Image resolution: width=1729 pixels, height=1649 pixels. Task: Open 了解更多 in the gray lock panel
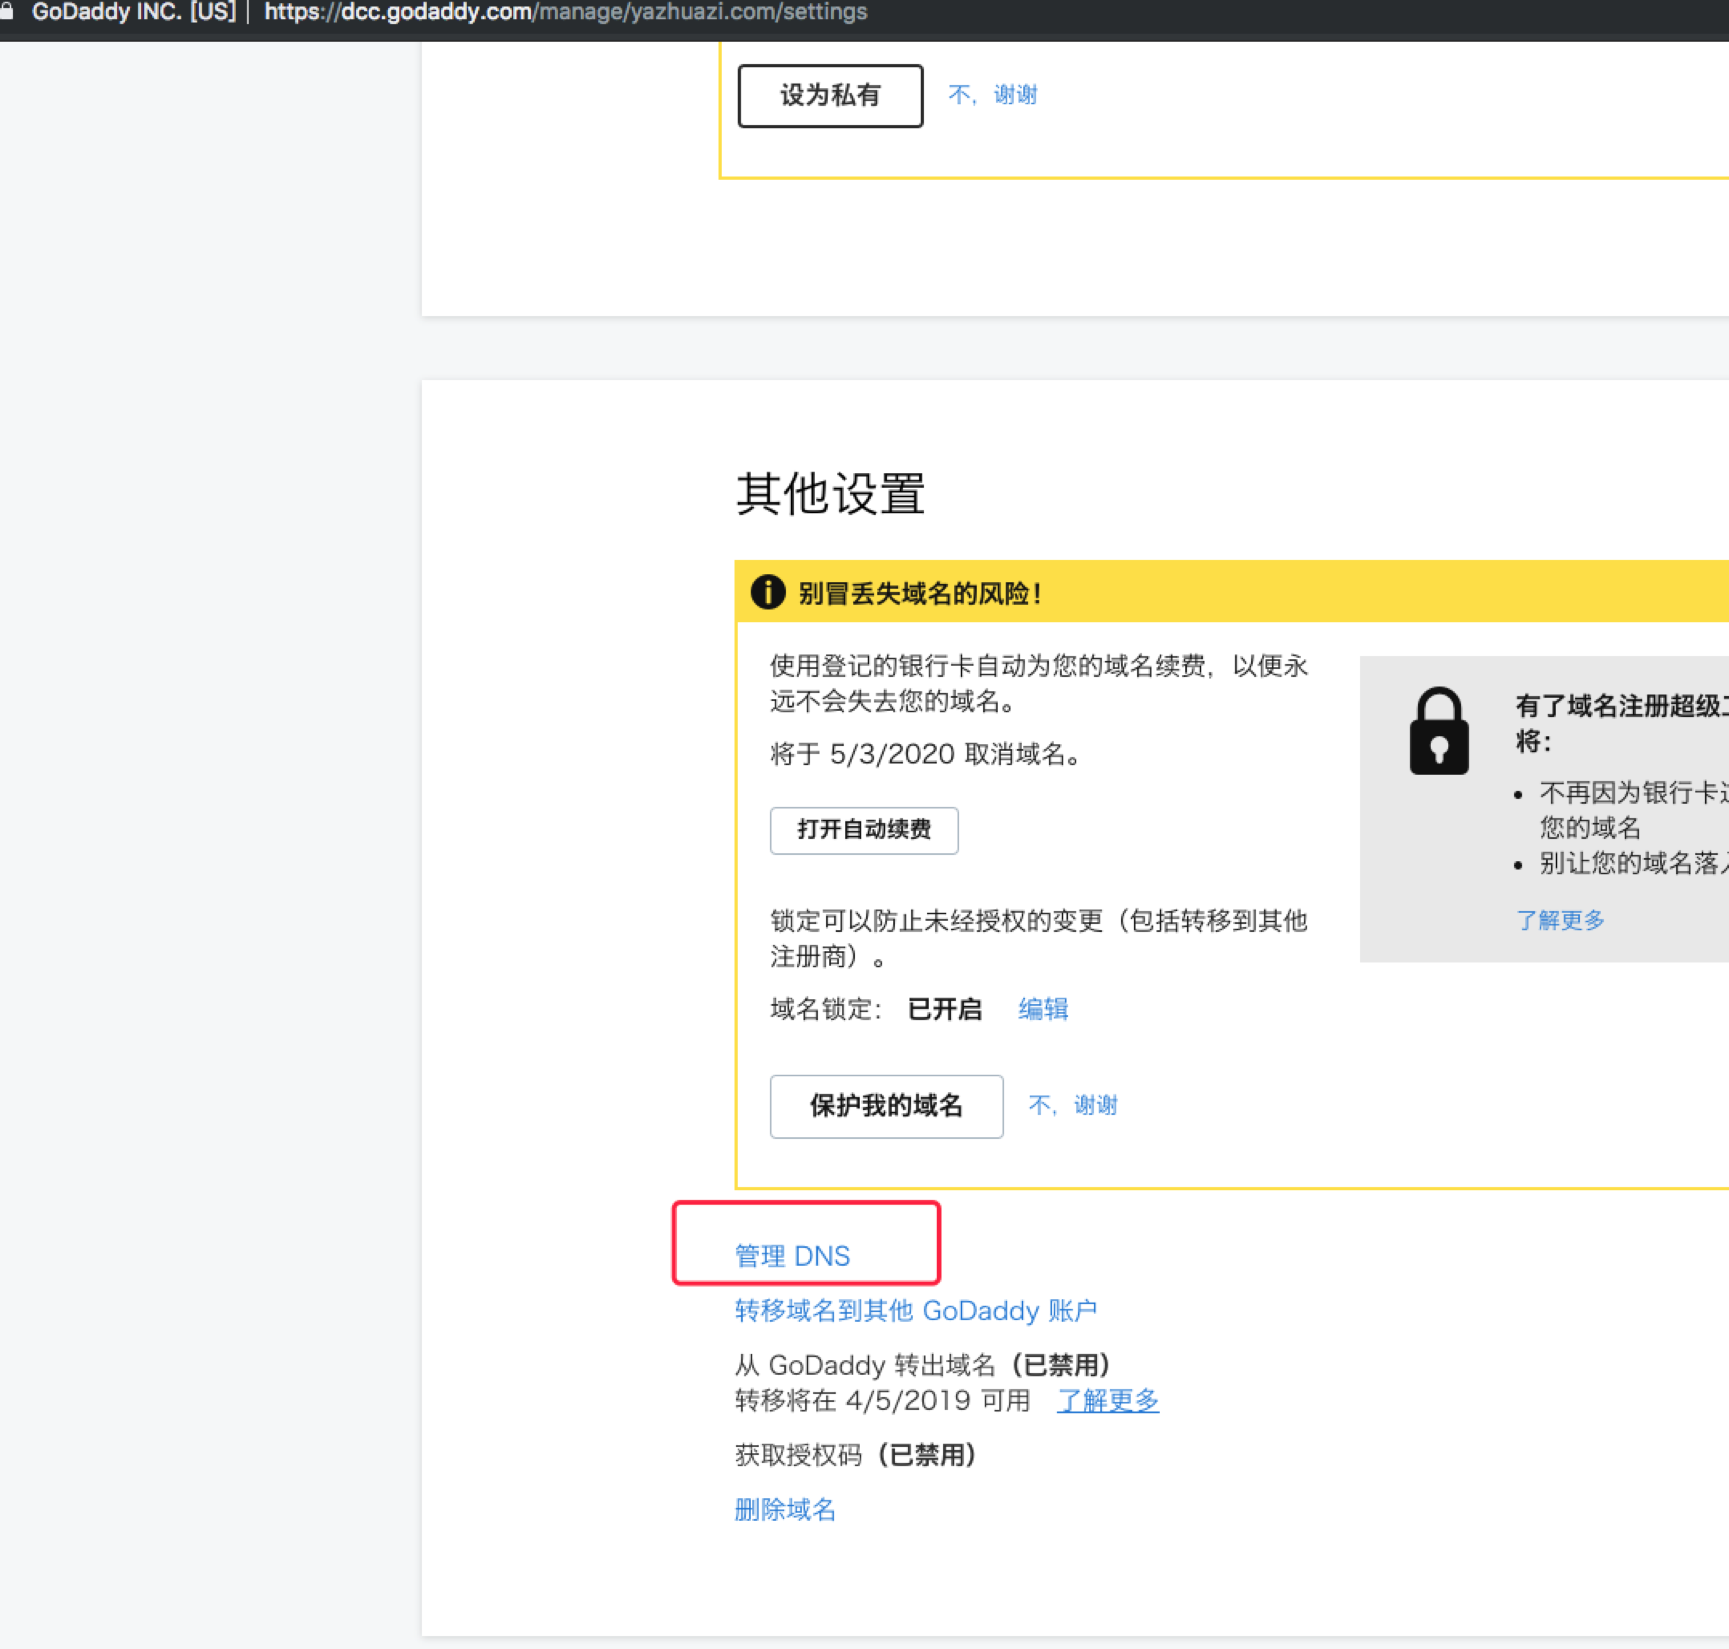click(x=1560, y=920)
